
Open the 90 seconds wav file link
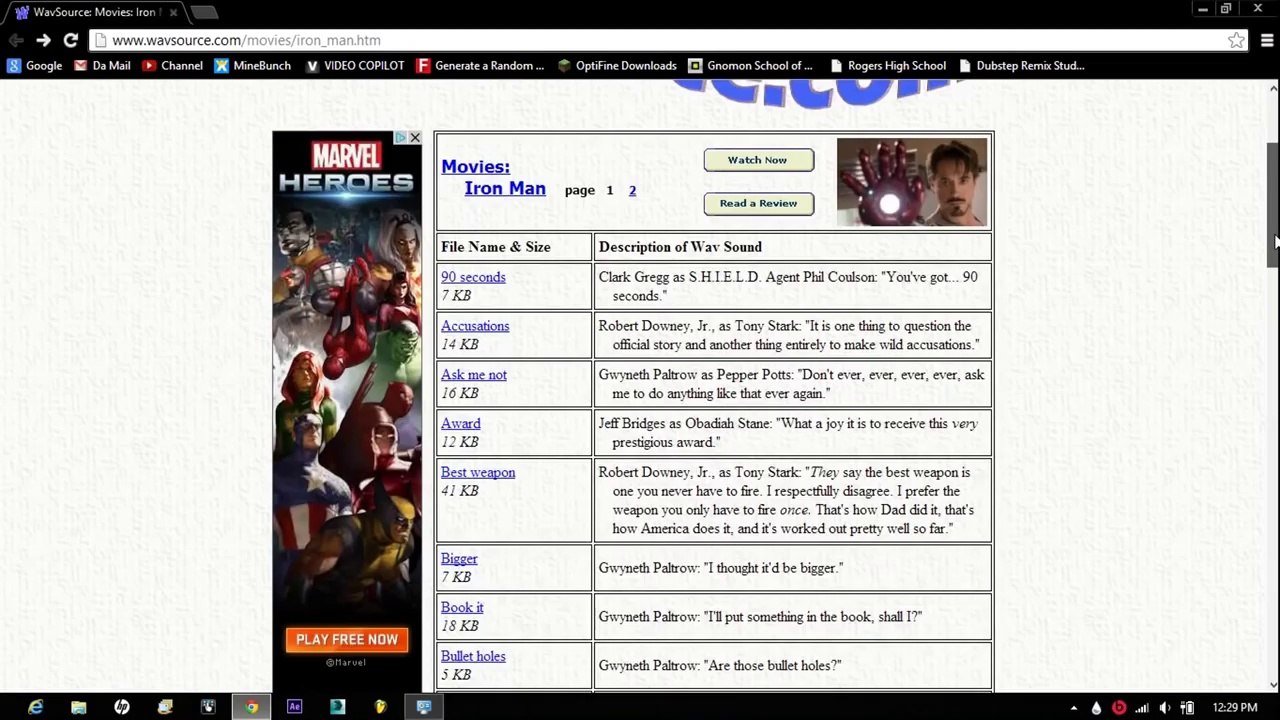[473, 277]
